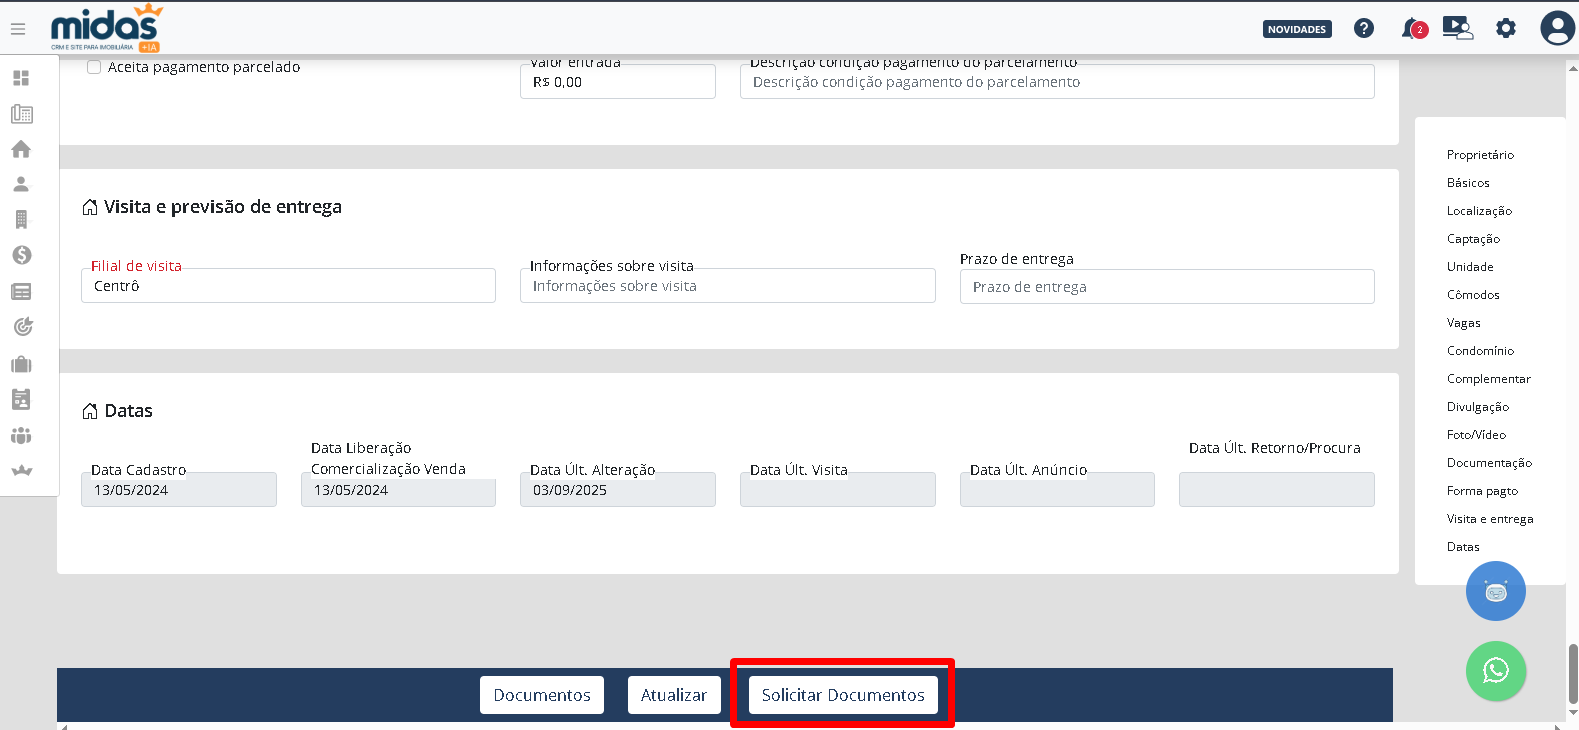Click the Informações sobre visita input

[x=727, y=286]
